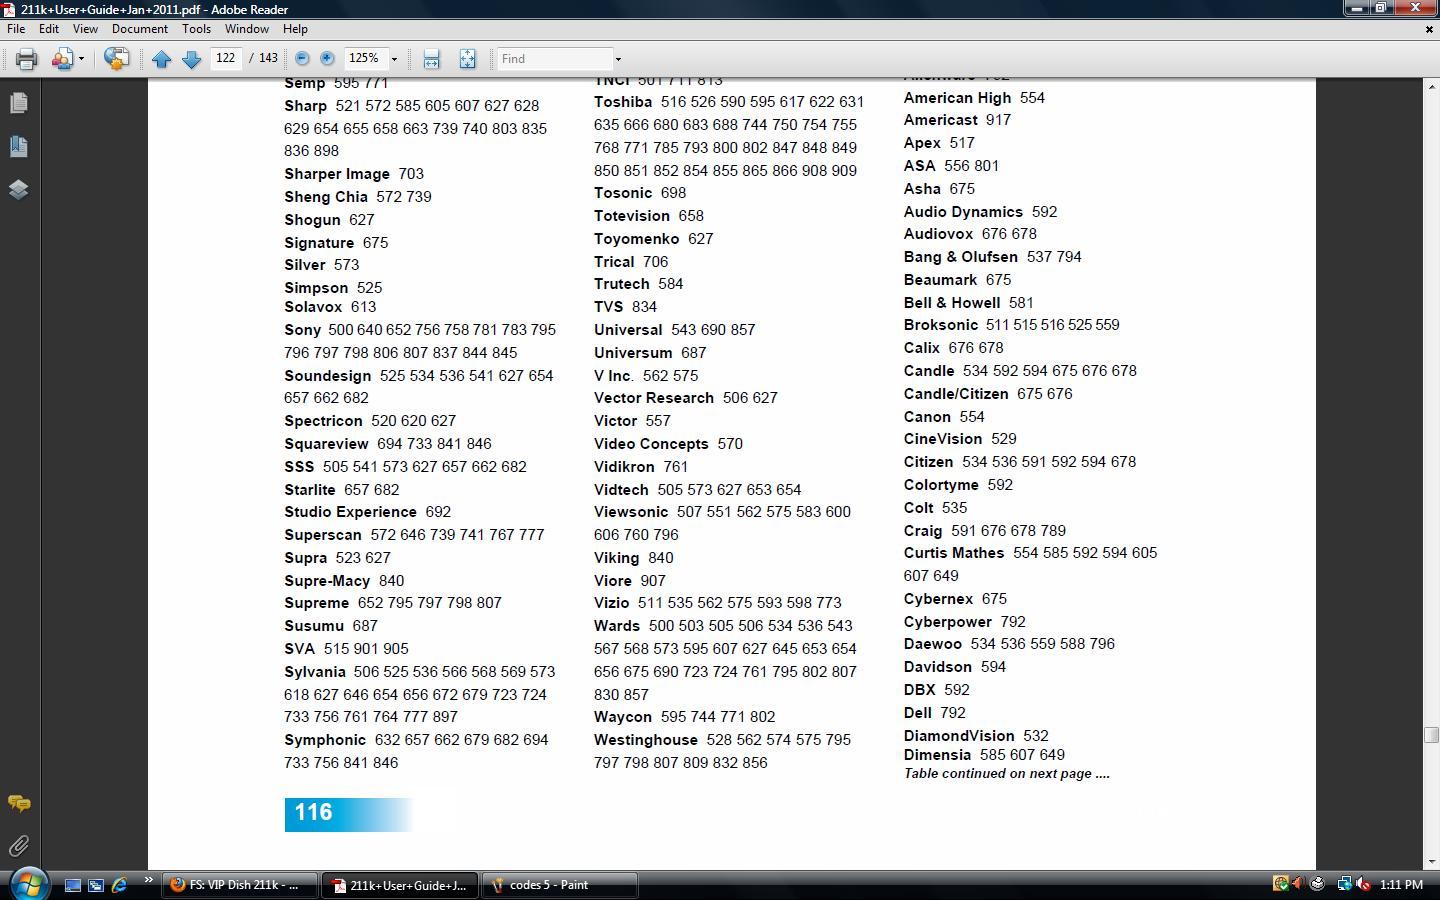Click the 'Candle/Citizen' brand entry

956,394
